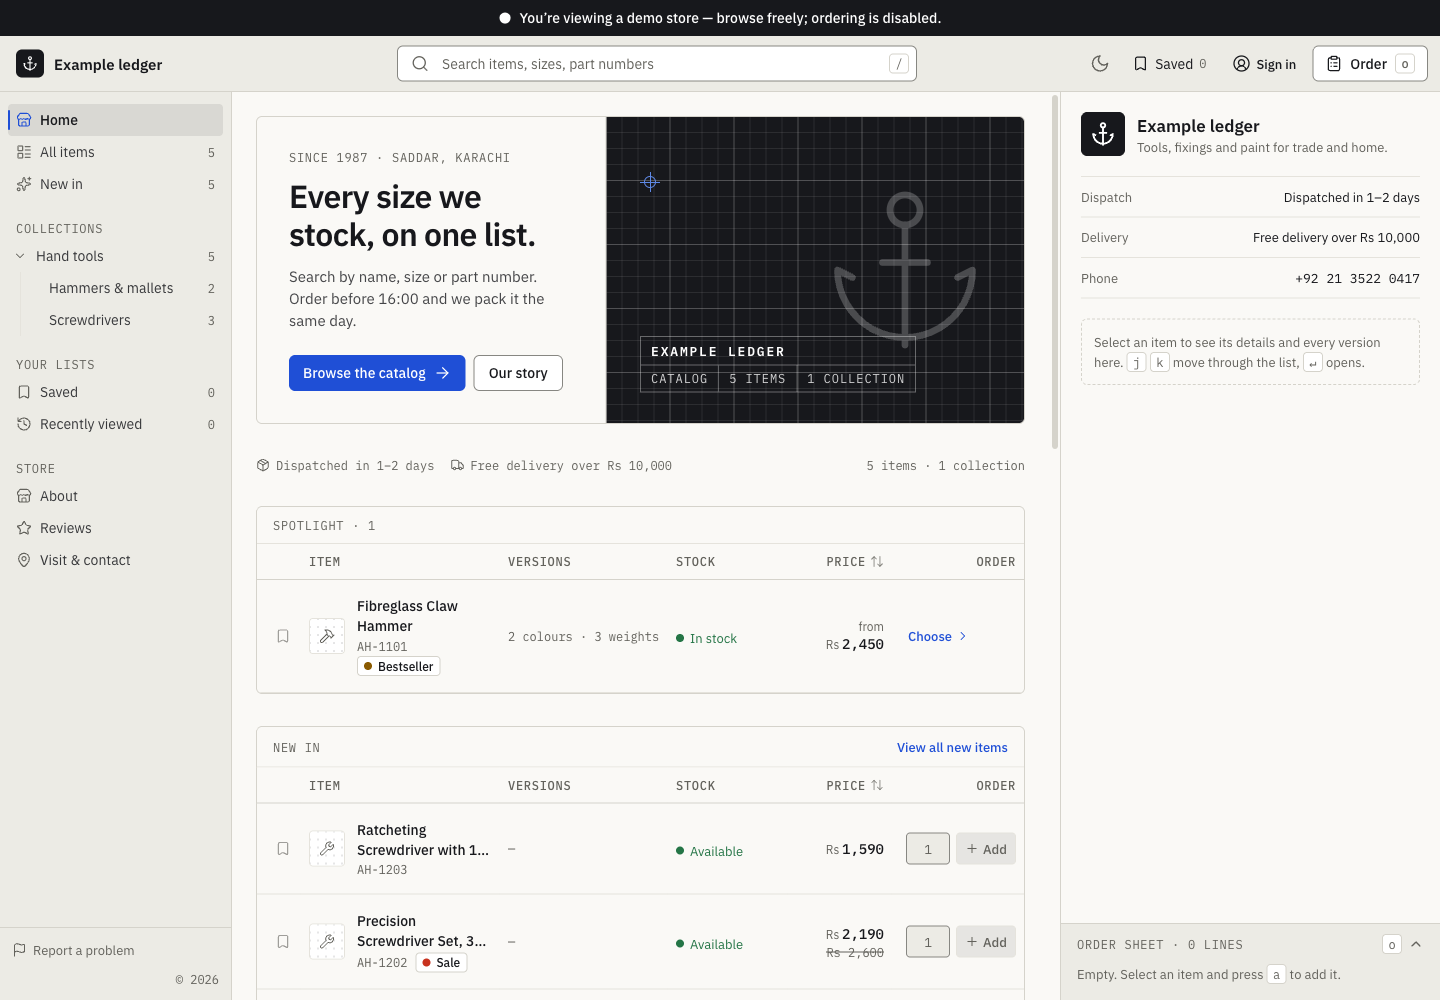Click quantity field for Precision Screwdriver Set
Screen dimensions: 1440x1000
[x=928, y=942]
